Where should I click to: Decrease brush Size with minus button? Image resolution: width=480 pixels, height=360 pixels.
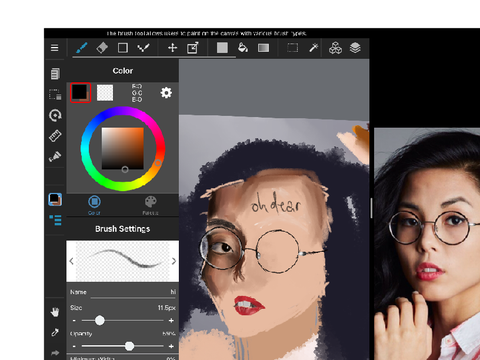tap(74, 320)
